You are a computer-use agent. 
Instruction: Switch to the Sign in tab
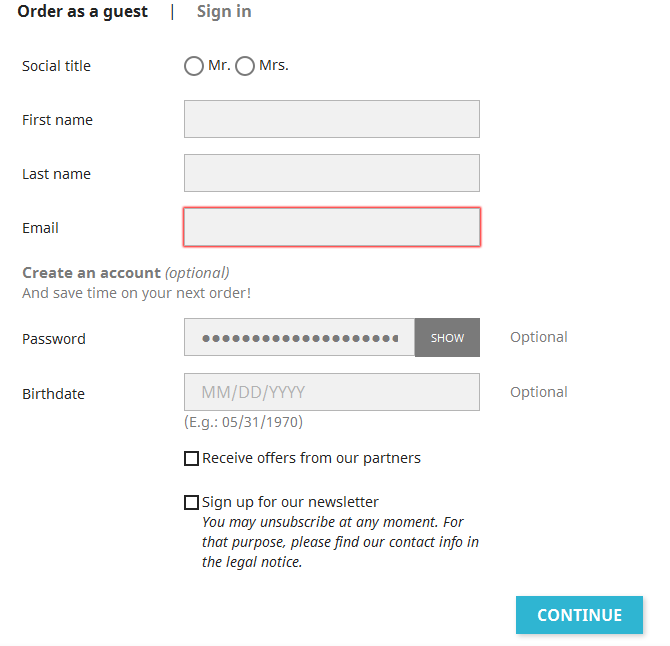point(224,12)
